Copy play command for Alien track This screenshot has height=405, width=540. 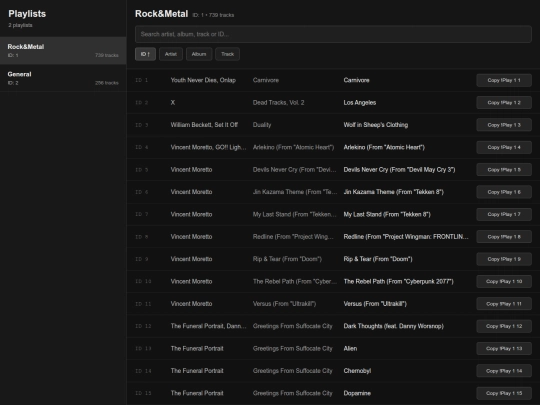click(504, 349)
